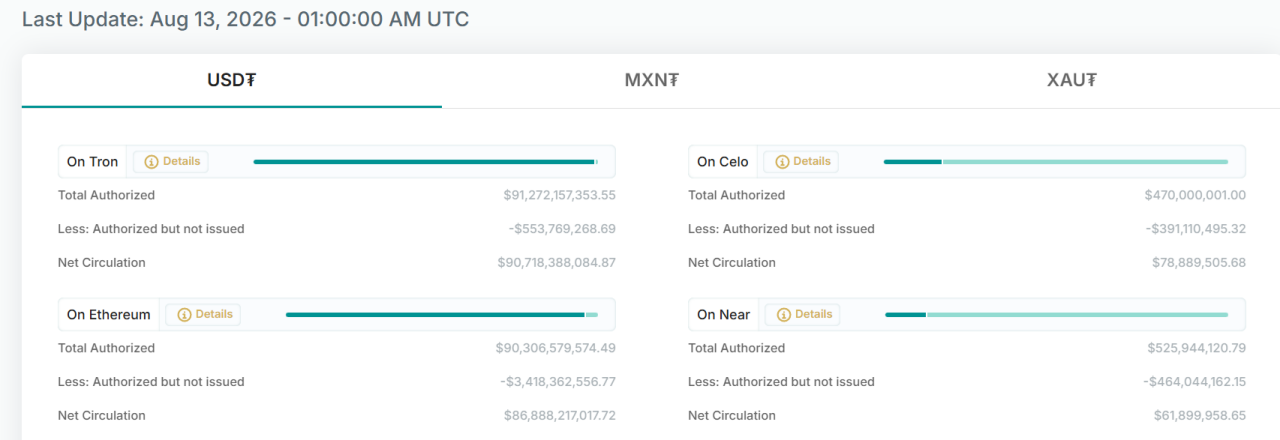Click the On Near circulation progress bar
Image resolution: width=1280 pixels, height=440 pixels.
point(1057,315)
